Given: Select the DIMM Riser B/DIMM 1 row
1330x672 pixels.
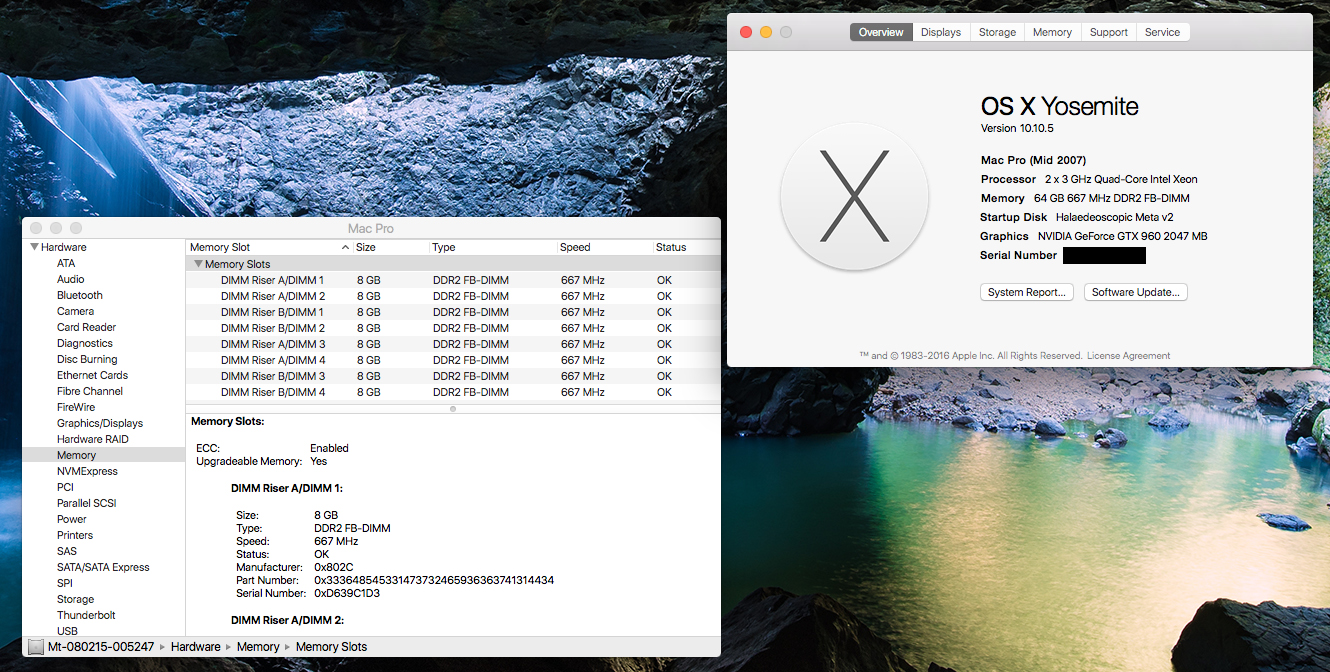Looking at the screenshot, I should click(453, 312).
